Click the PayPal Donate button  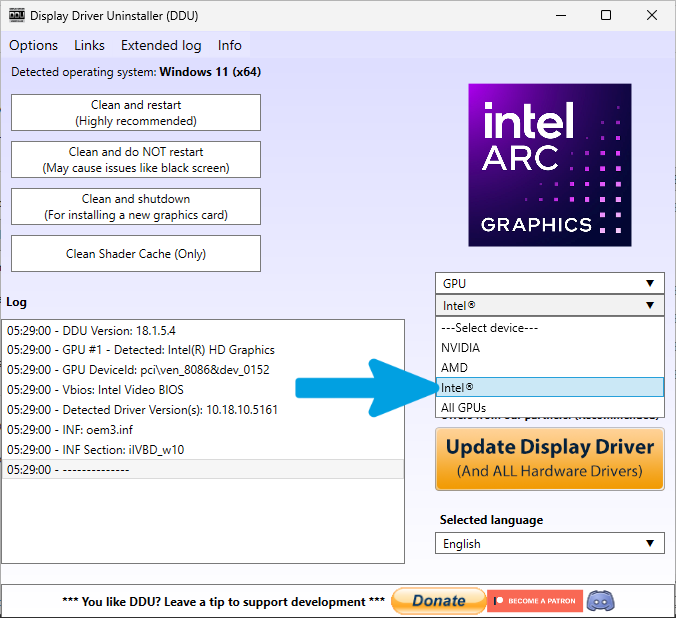[438, 601]
